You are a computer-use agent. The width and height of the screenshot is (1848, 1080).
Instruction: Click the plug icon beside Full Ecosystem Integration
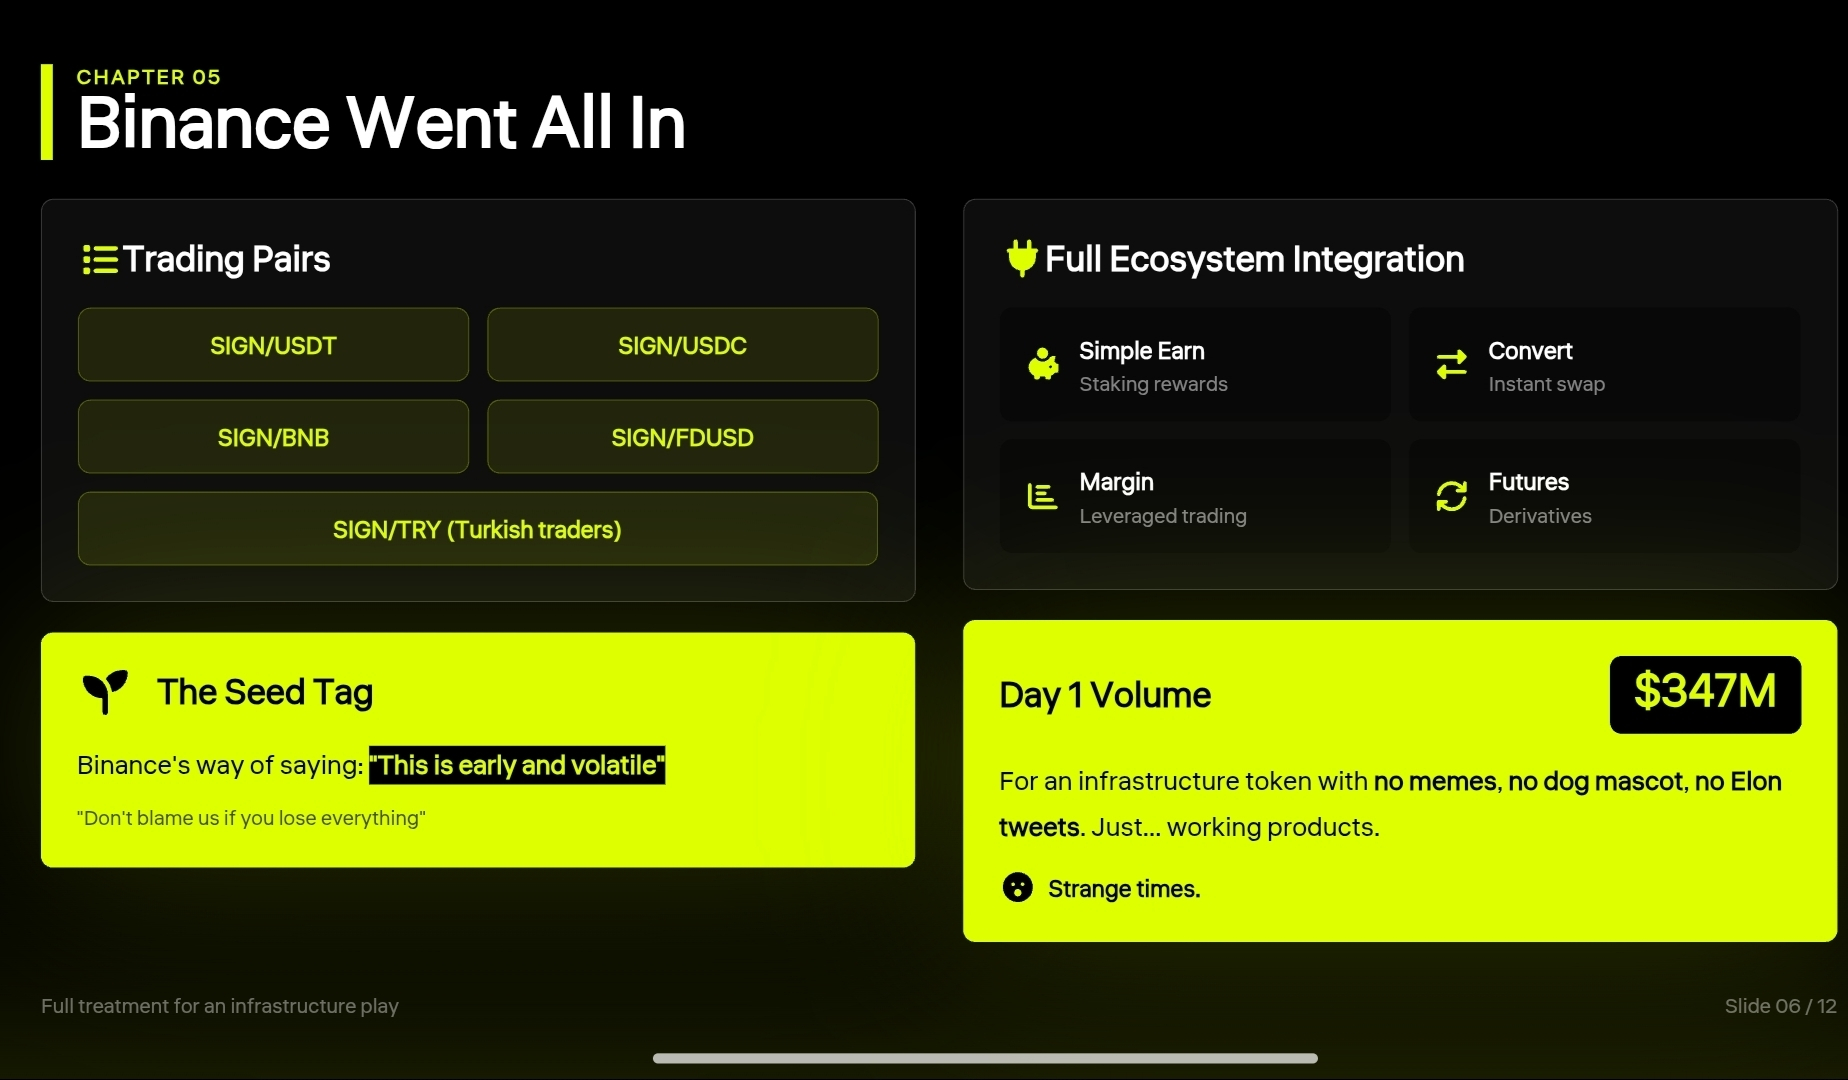(x=1021, y=258)
